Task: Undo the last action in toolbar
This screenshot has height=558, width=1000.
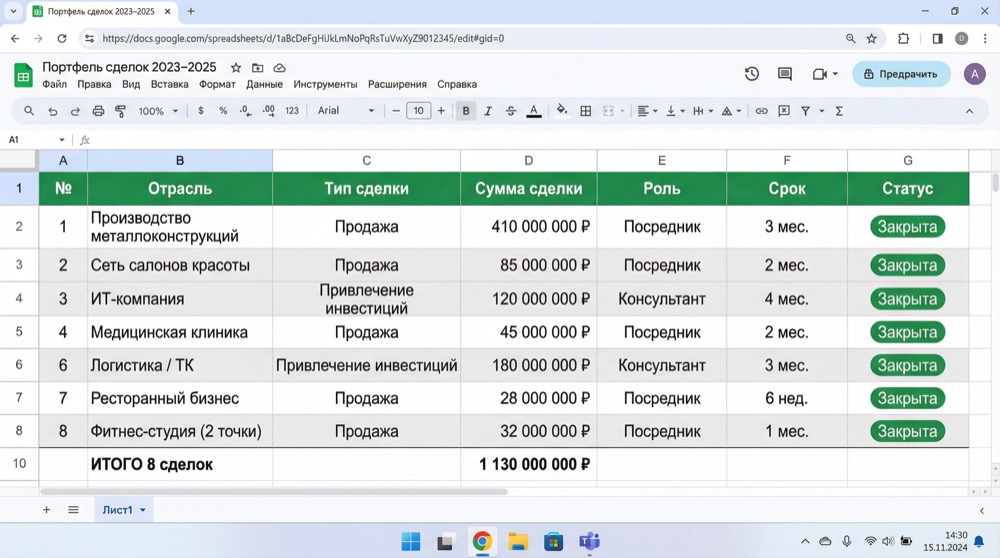Action: point(52,111)
